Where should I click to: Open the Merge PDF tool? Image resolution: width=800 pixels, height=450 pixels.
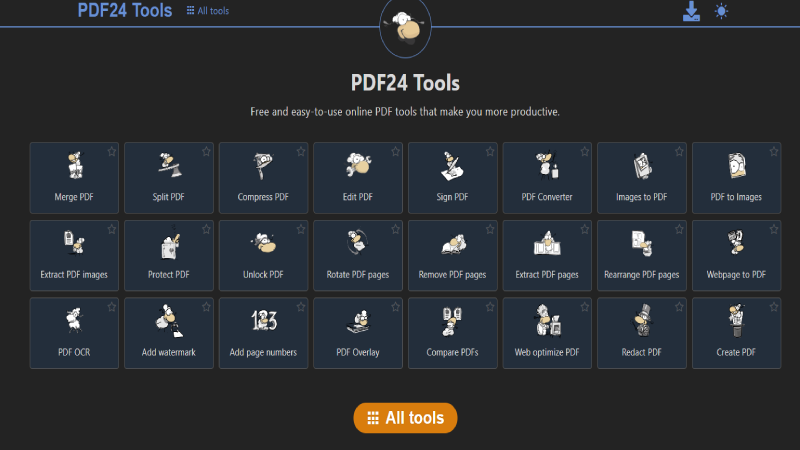point(74,178)
